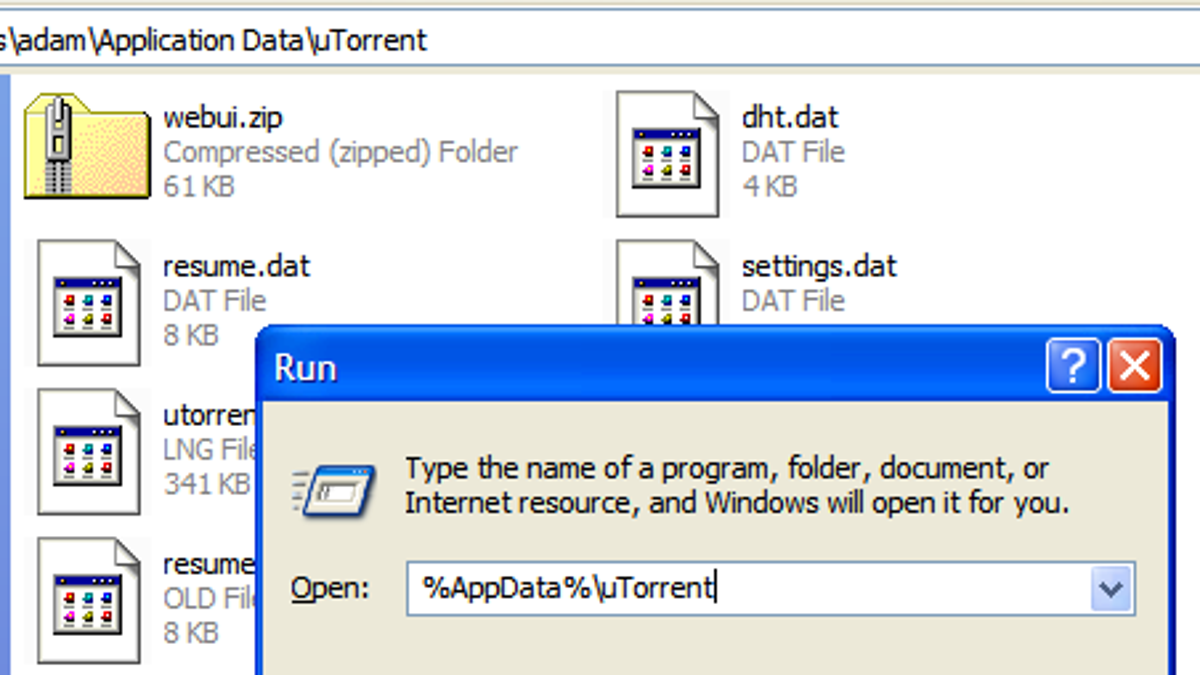Click the settings.dat file name

pyautogui.click(x=819, y=266)
